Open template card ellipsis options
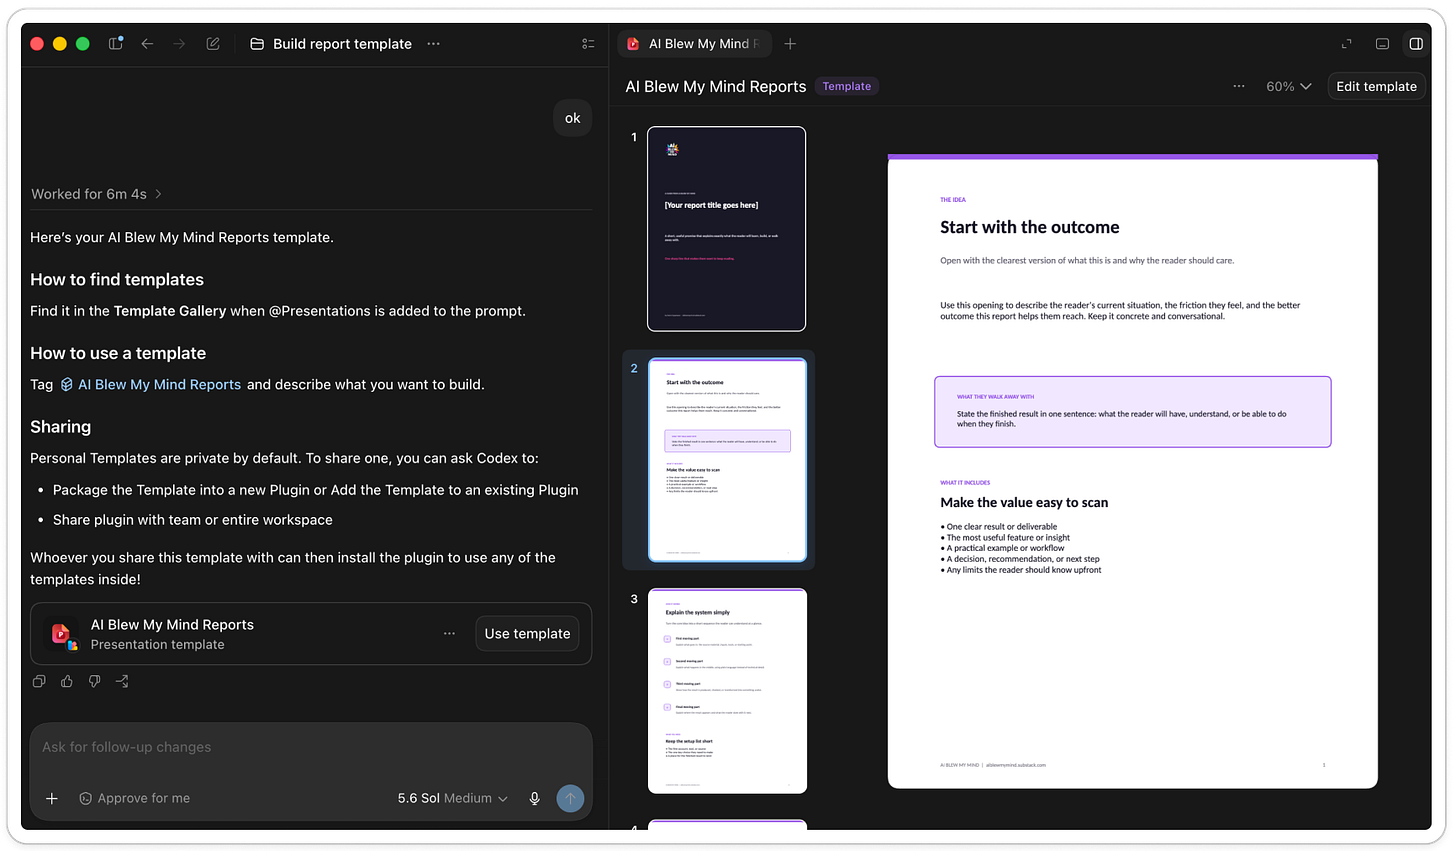 [449, 634]
